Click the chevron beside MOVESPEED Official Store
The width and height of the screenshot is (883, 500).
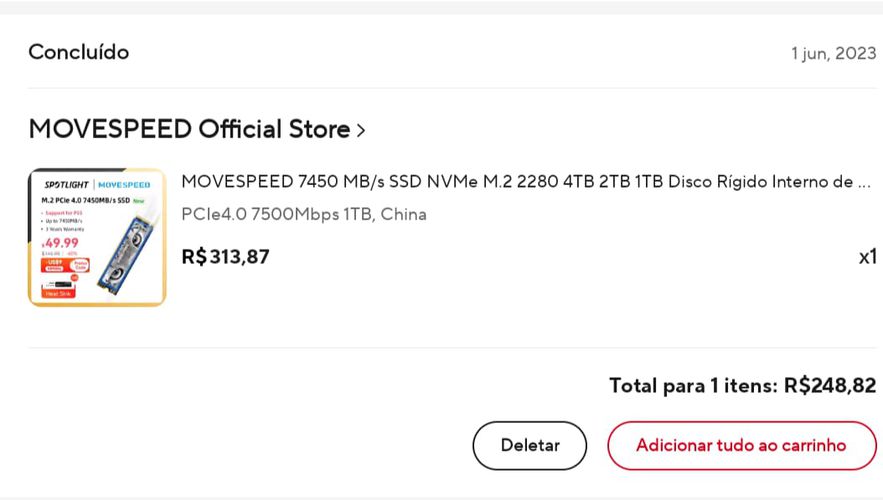361,131
